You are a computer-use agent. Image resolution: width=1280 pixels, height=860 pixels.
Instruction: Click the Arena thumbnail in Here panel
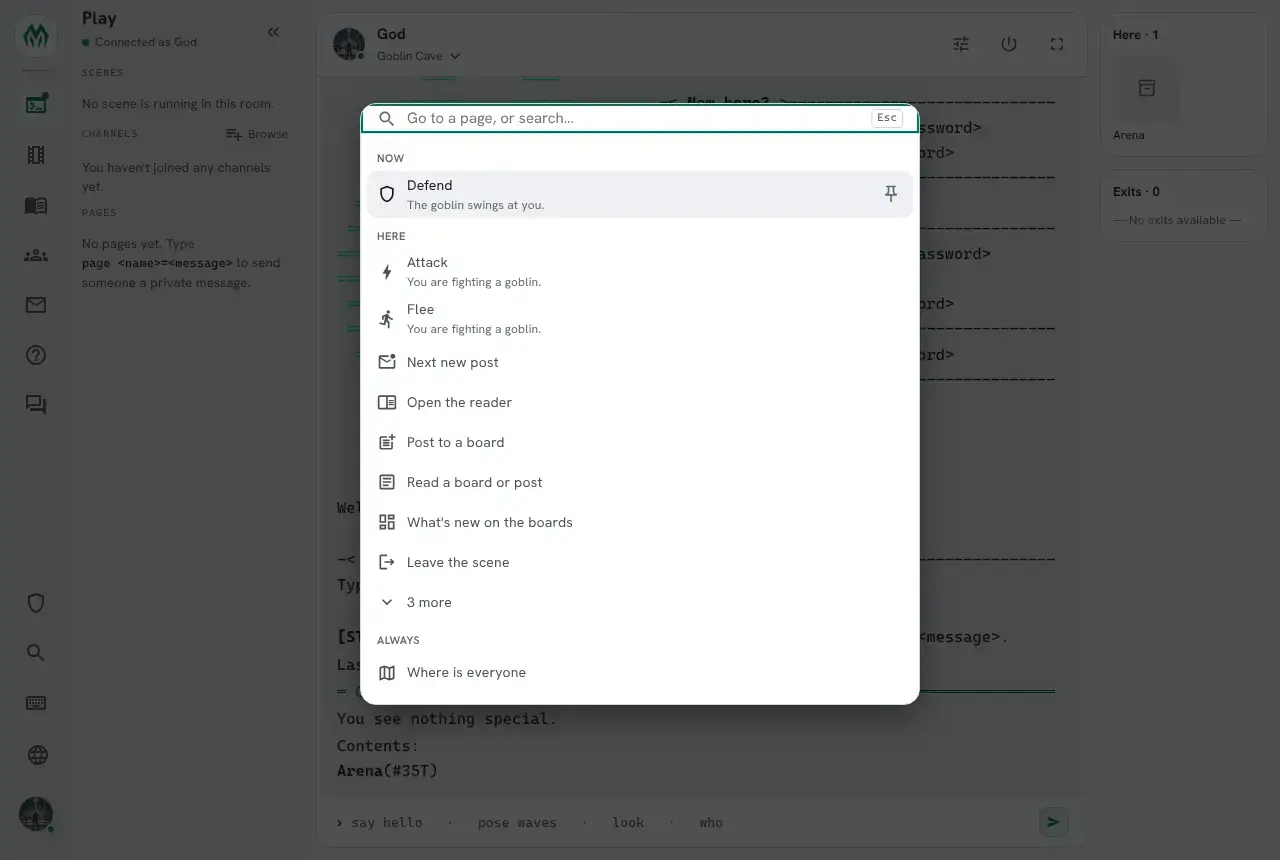(x=1146, y=89)
